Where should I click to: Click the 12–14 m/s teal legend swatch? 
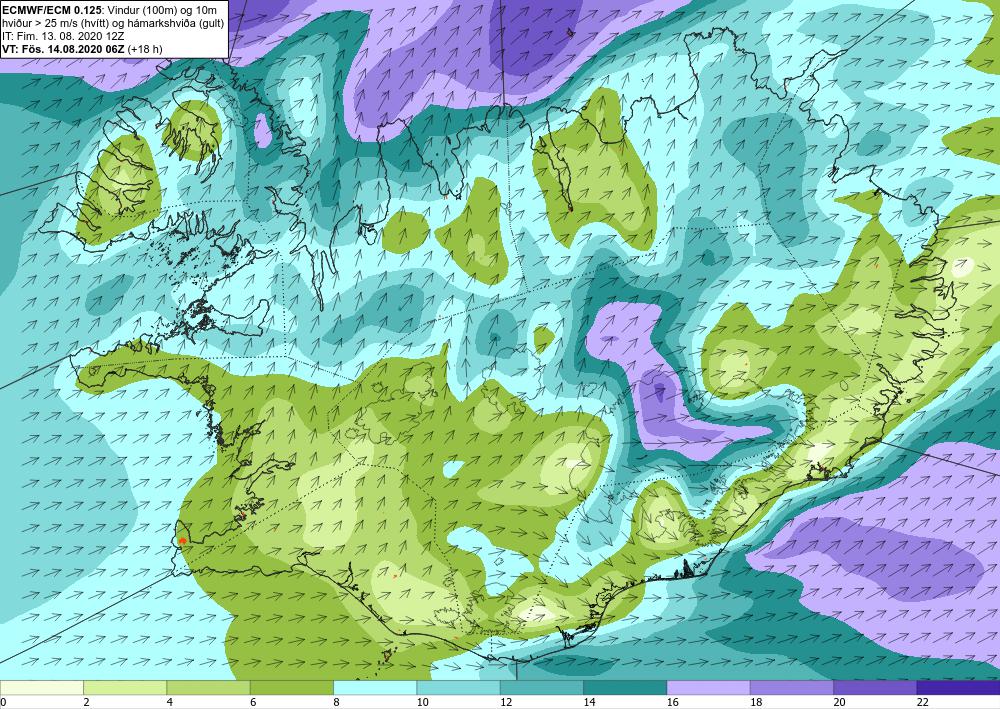[x=541, y=687]
